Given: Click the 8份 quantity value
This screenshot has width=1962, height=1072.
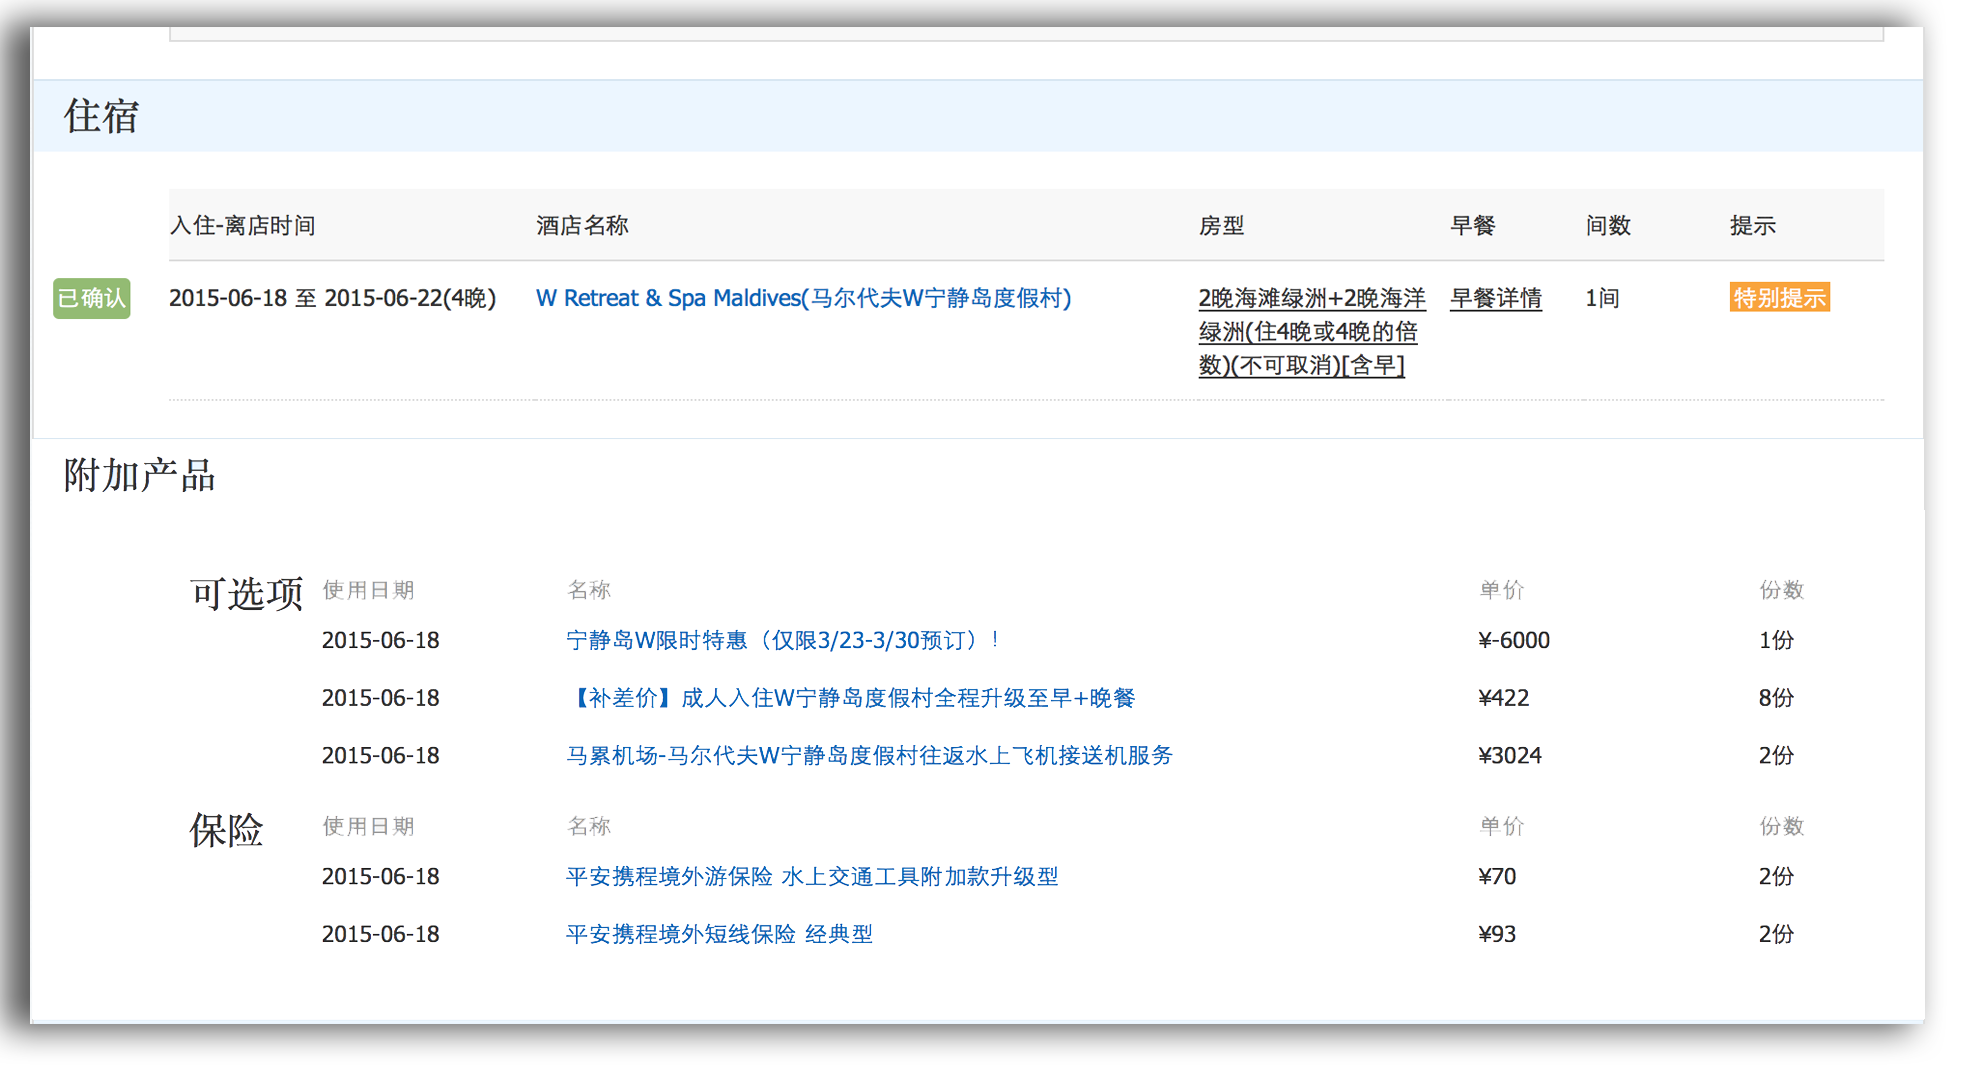Looking at the screenshot, I should (x=1776, y=698).
